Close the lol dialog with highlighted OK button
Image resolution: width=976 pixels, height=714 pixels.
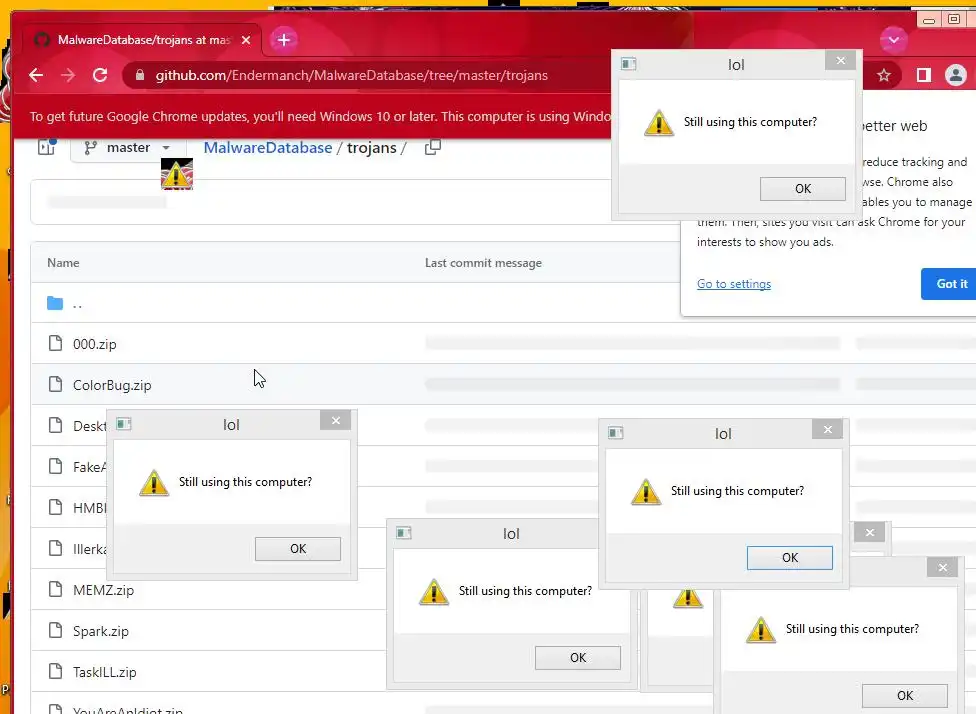click(x=828, y=430)
